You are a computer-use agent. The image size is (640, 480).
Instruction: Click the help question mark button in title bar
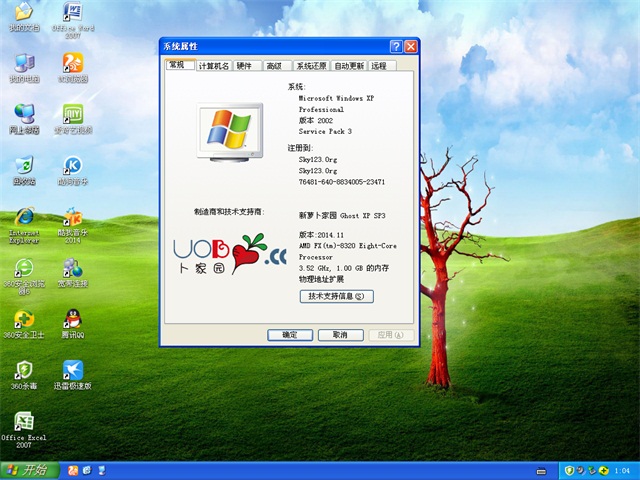396,47
